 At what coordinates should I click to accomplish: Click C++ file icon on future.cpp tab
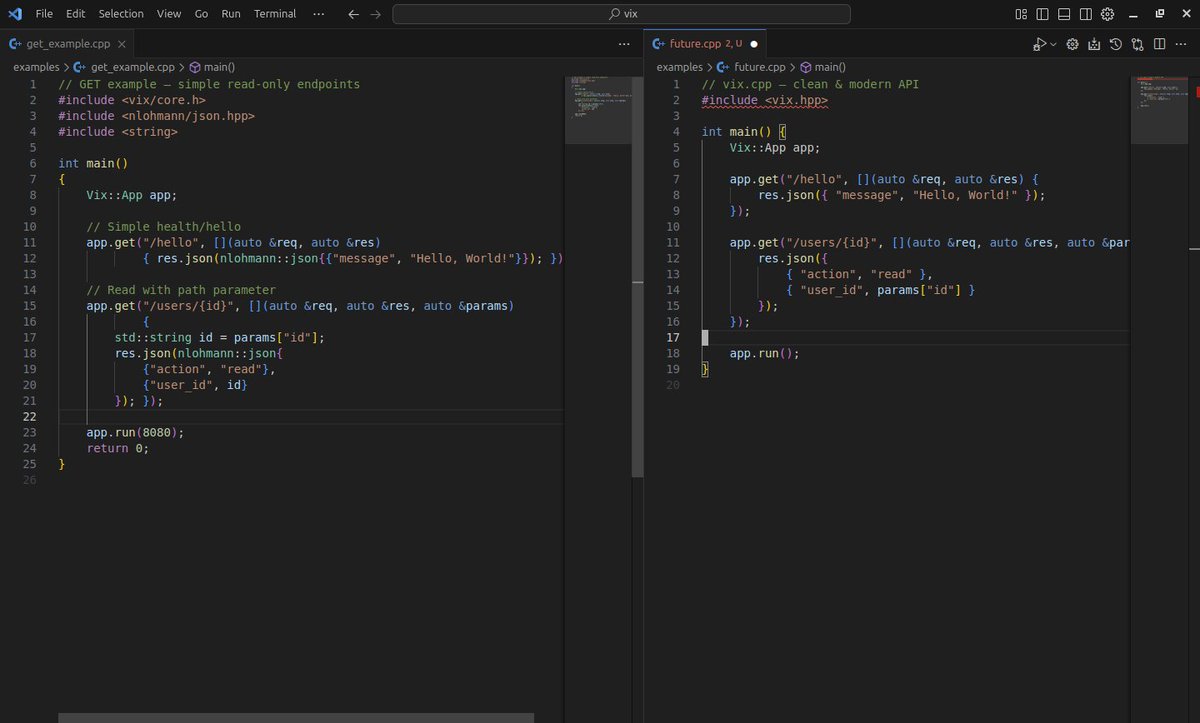659,44
